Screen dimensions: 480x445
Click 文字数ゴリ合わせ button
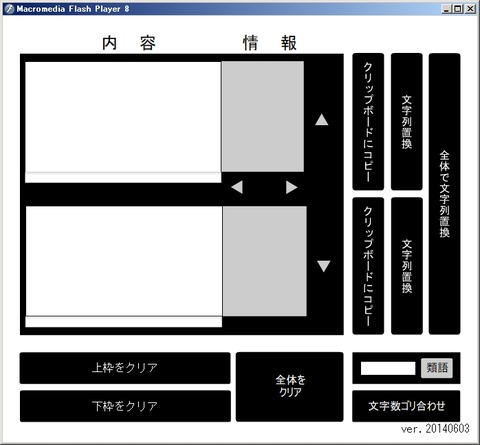click(x=406, y=406)
